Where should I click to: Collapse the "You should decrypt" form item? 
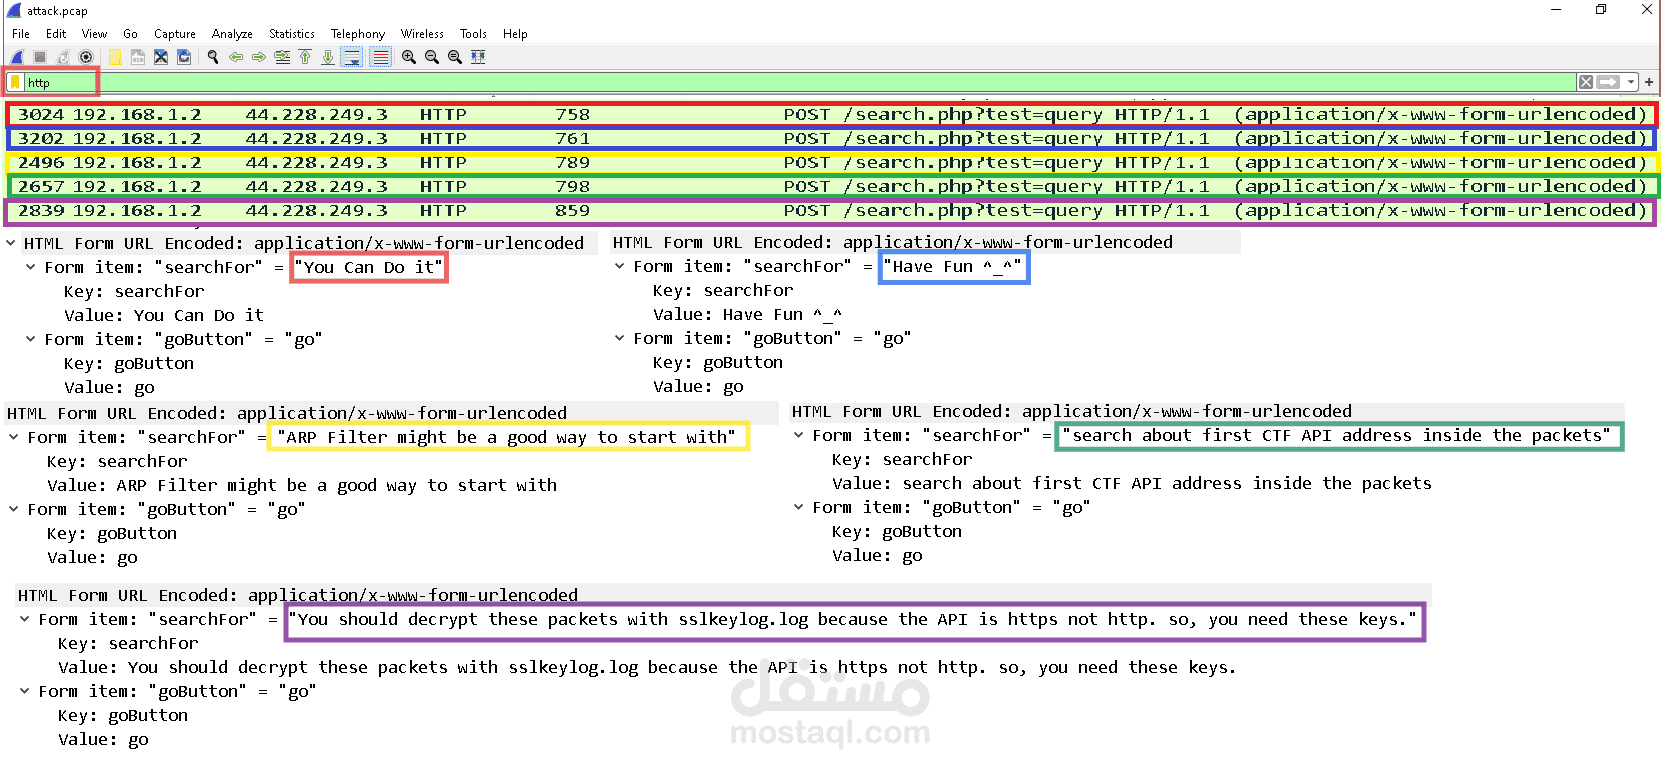click(25, 619)
